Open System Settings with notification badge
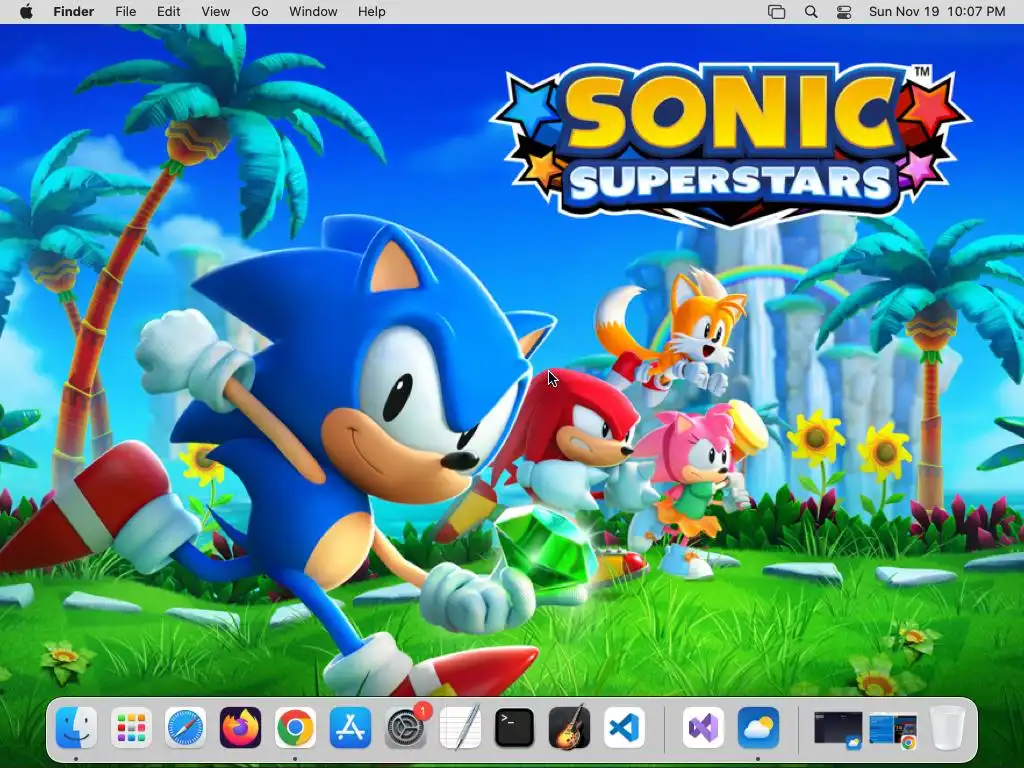1024x768 pixels. click(406, 727)
